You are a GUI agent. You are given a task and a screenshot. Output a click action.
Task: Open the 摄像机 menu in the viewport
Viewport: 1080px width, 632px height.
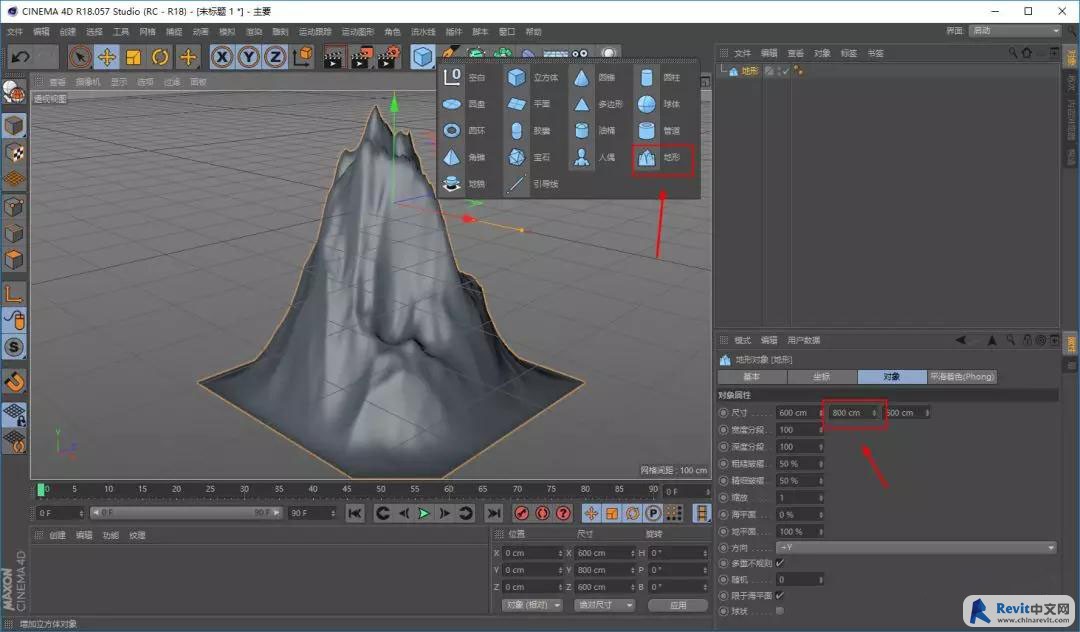(x=87, y=82)
